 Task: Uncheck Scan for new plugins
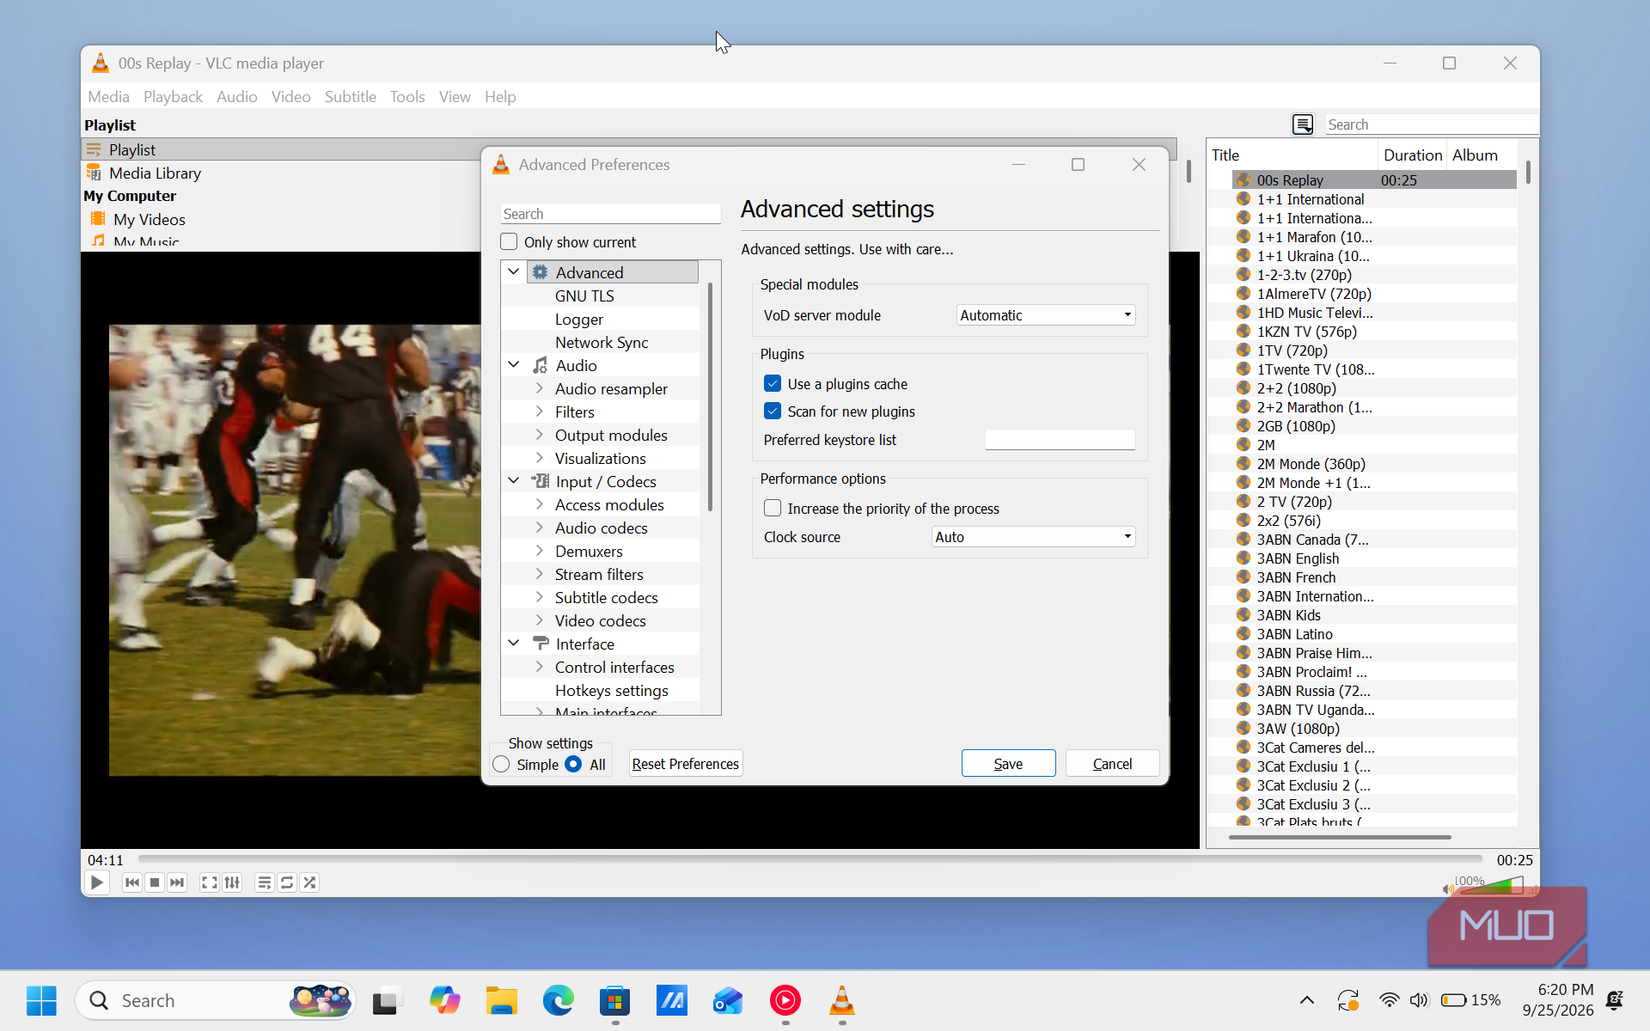(772, 411)
